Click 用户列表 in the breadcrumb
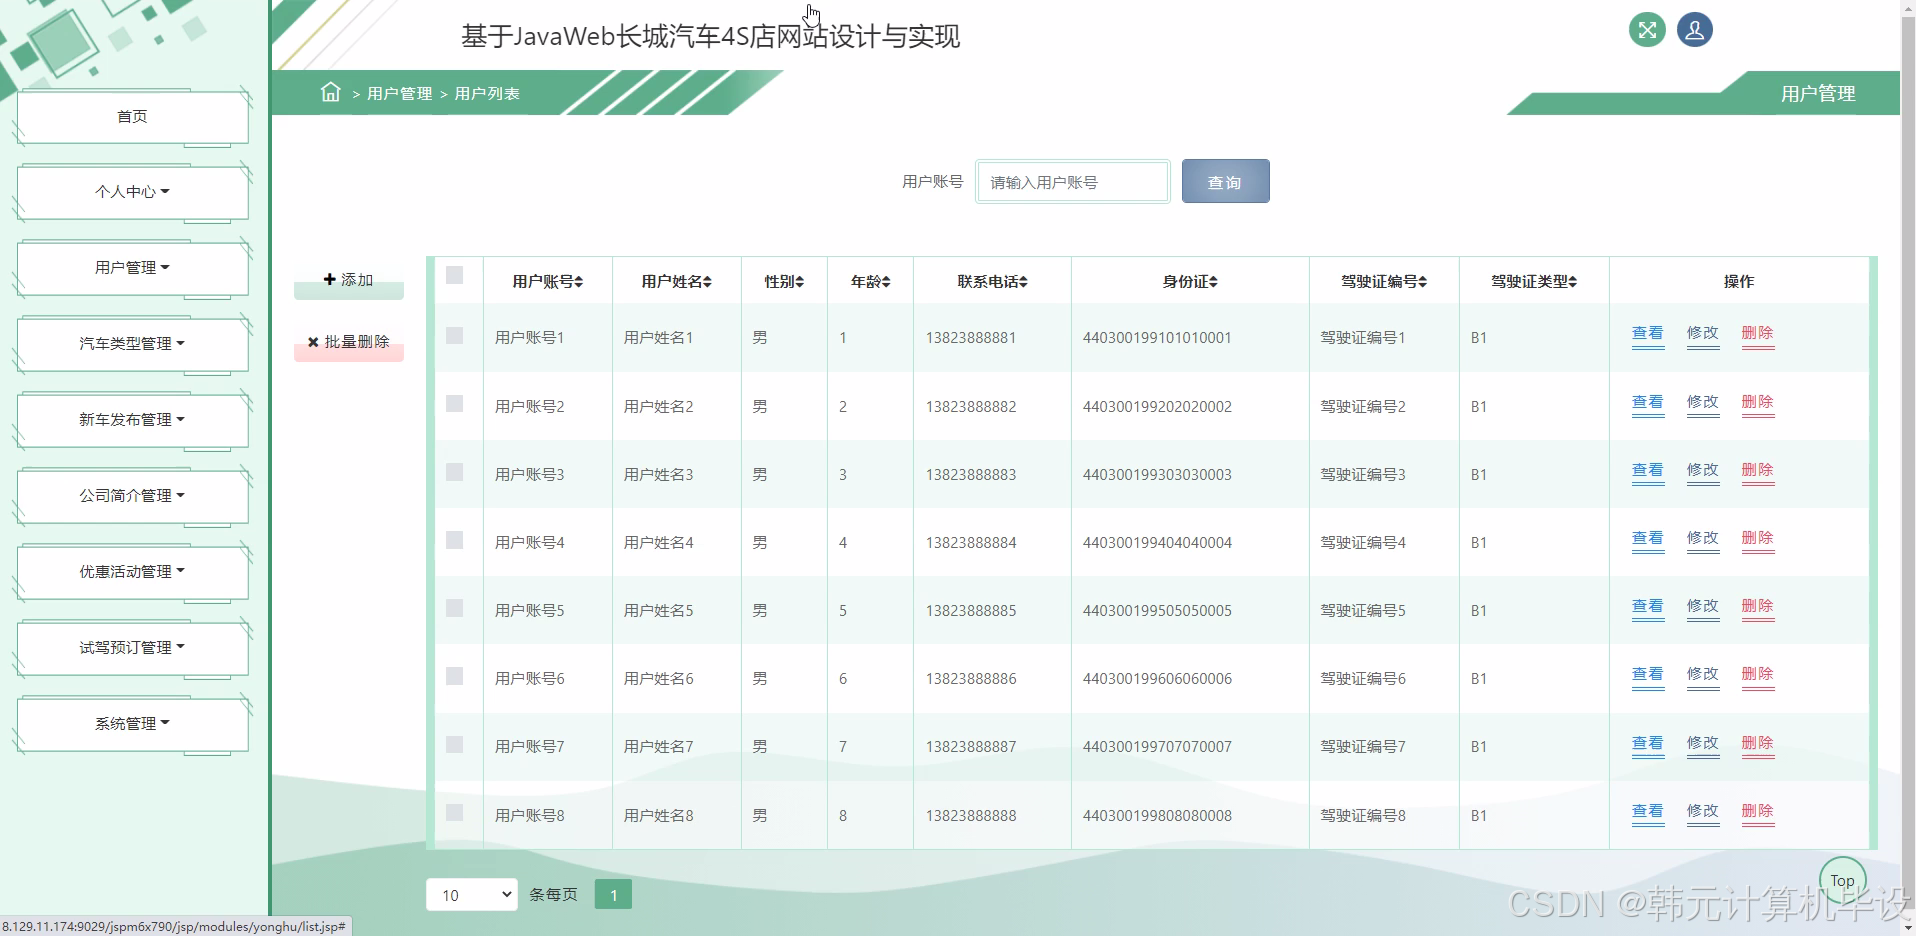Screen dimensions: 1916x936 [x=487, y=94]
